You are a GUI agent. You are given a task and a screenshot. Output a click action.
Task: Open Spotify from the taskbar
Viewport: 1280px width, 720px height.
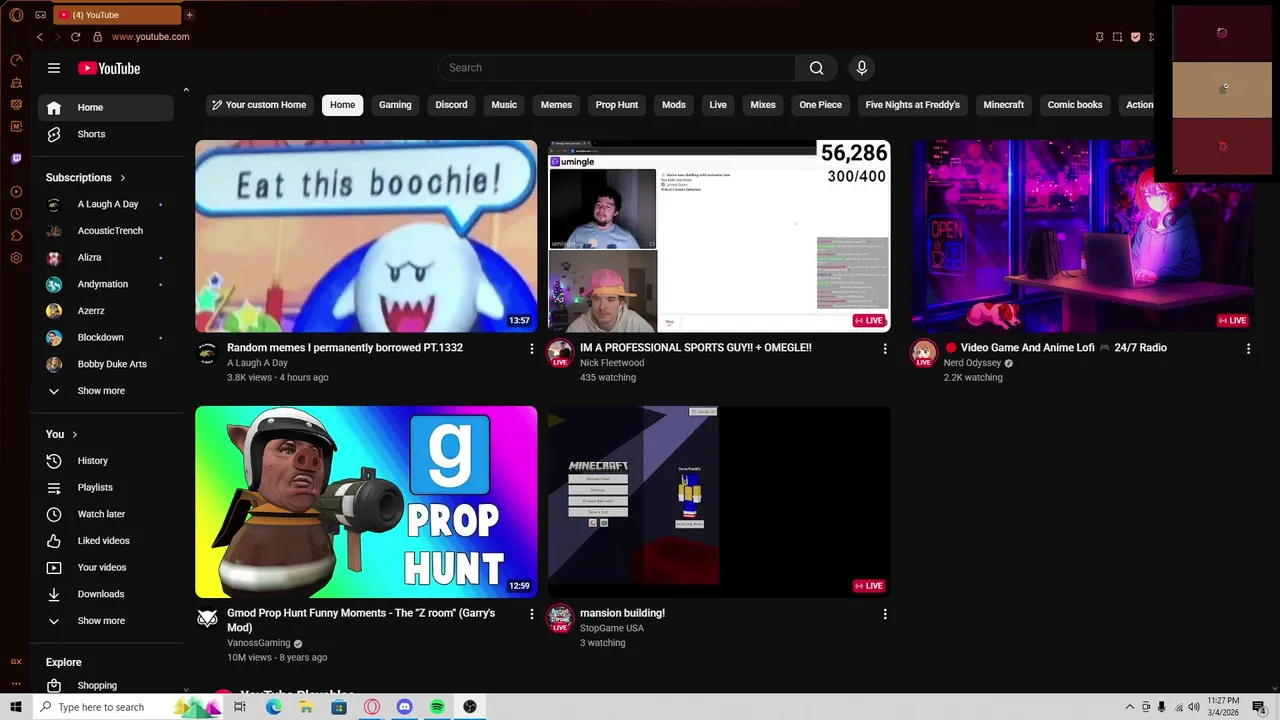[437, 707]
